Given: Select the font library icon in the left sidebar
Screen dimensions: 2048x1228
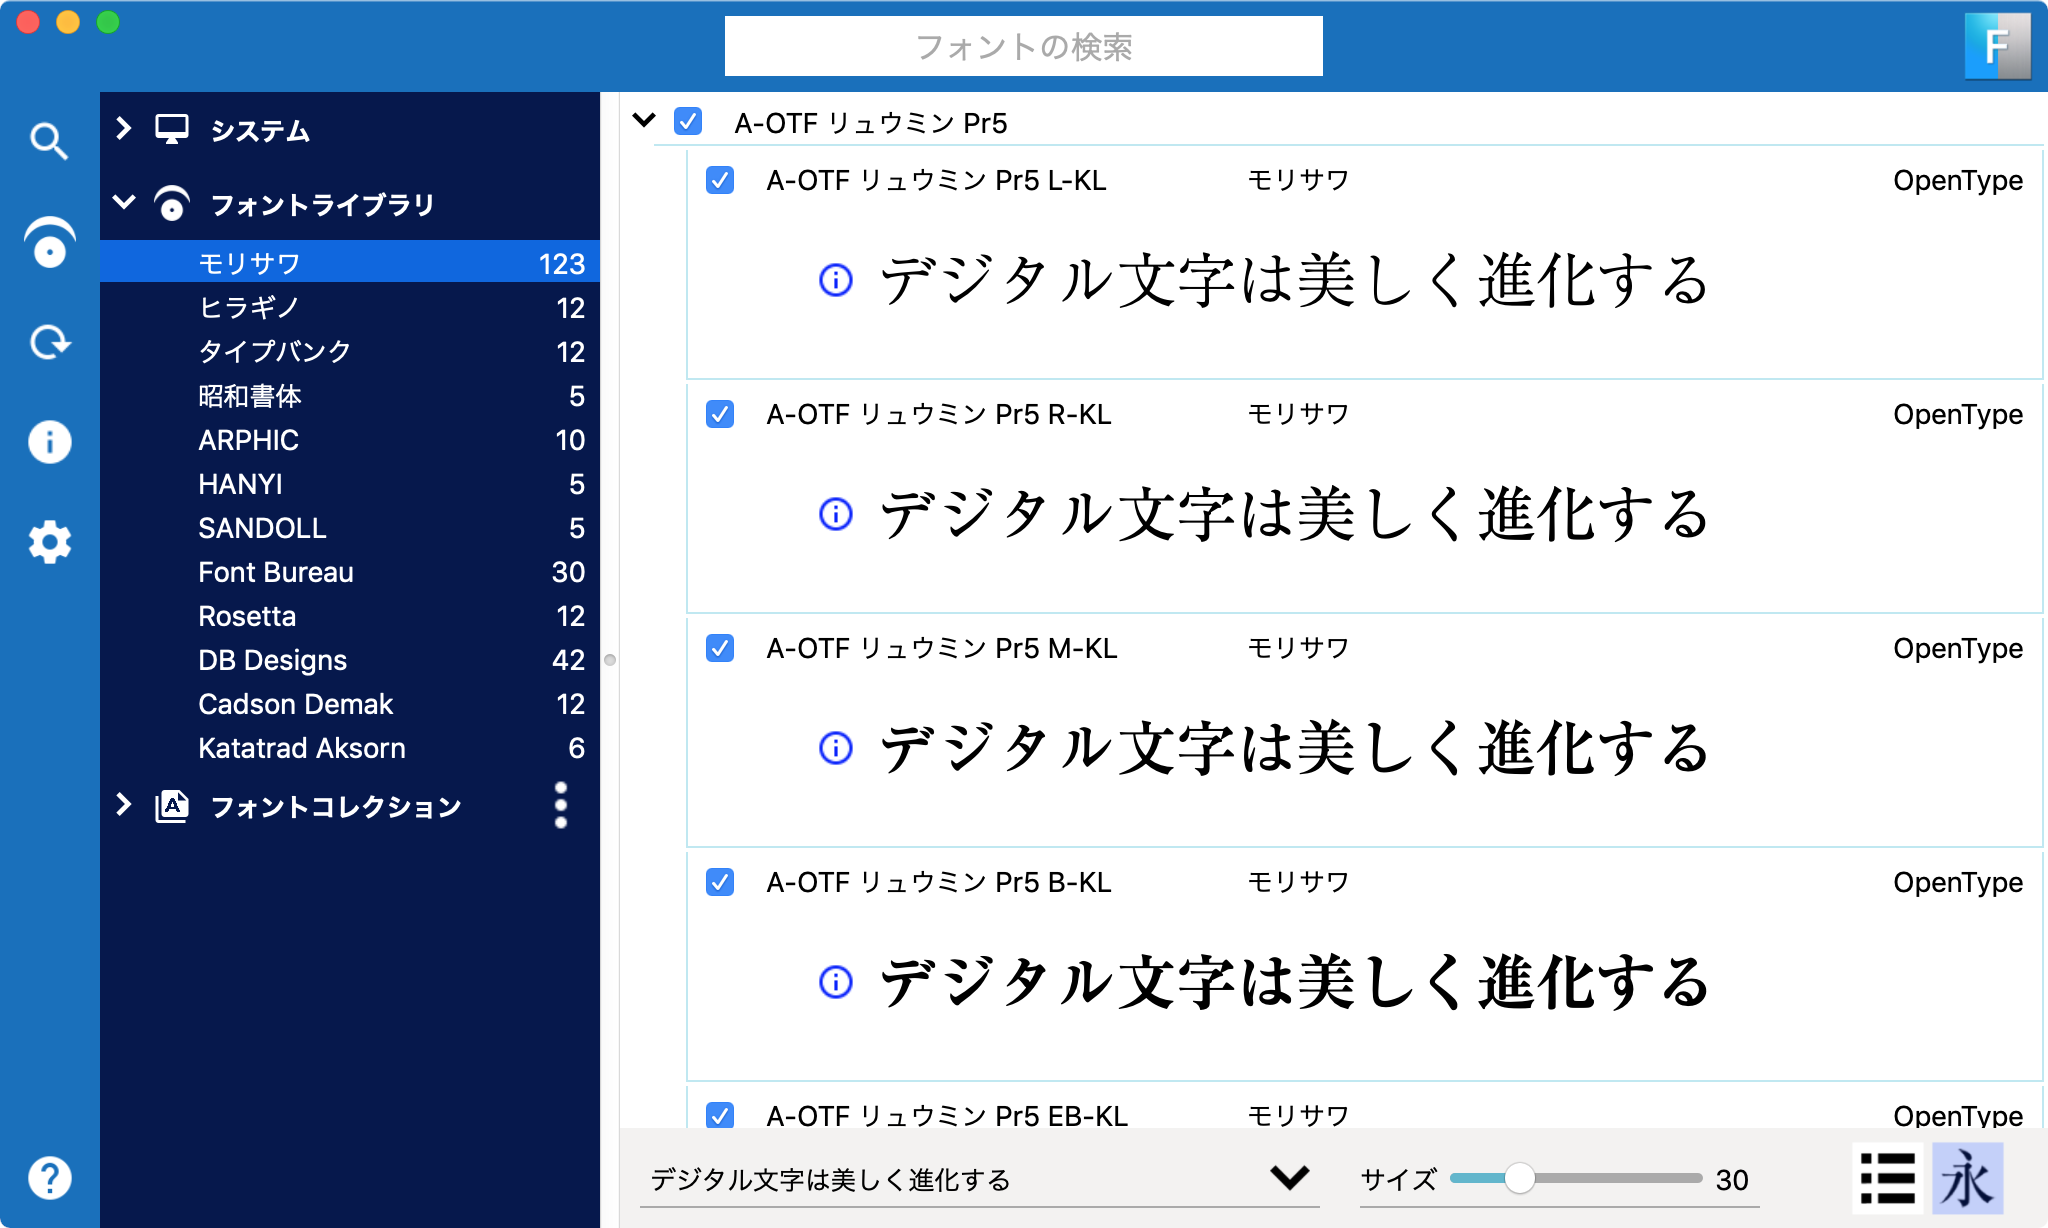Looking at the screenshot, I should (49, 242).
